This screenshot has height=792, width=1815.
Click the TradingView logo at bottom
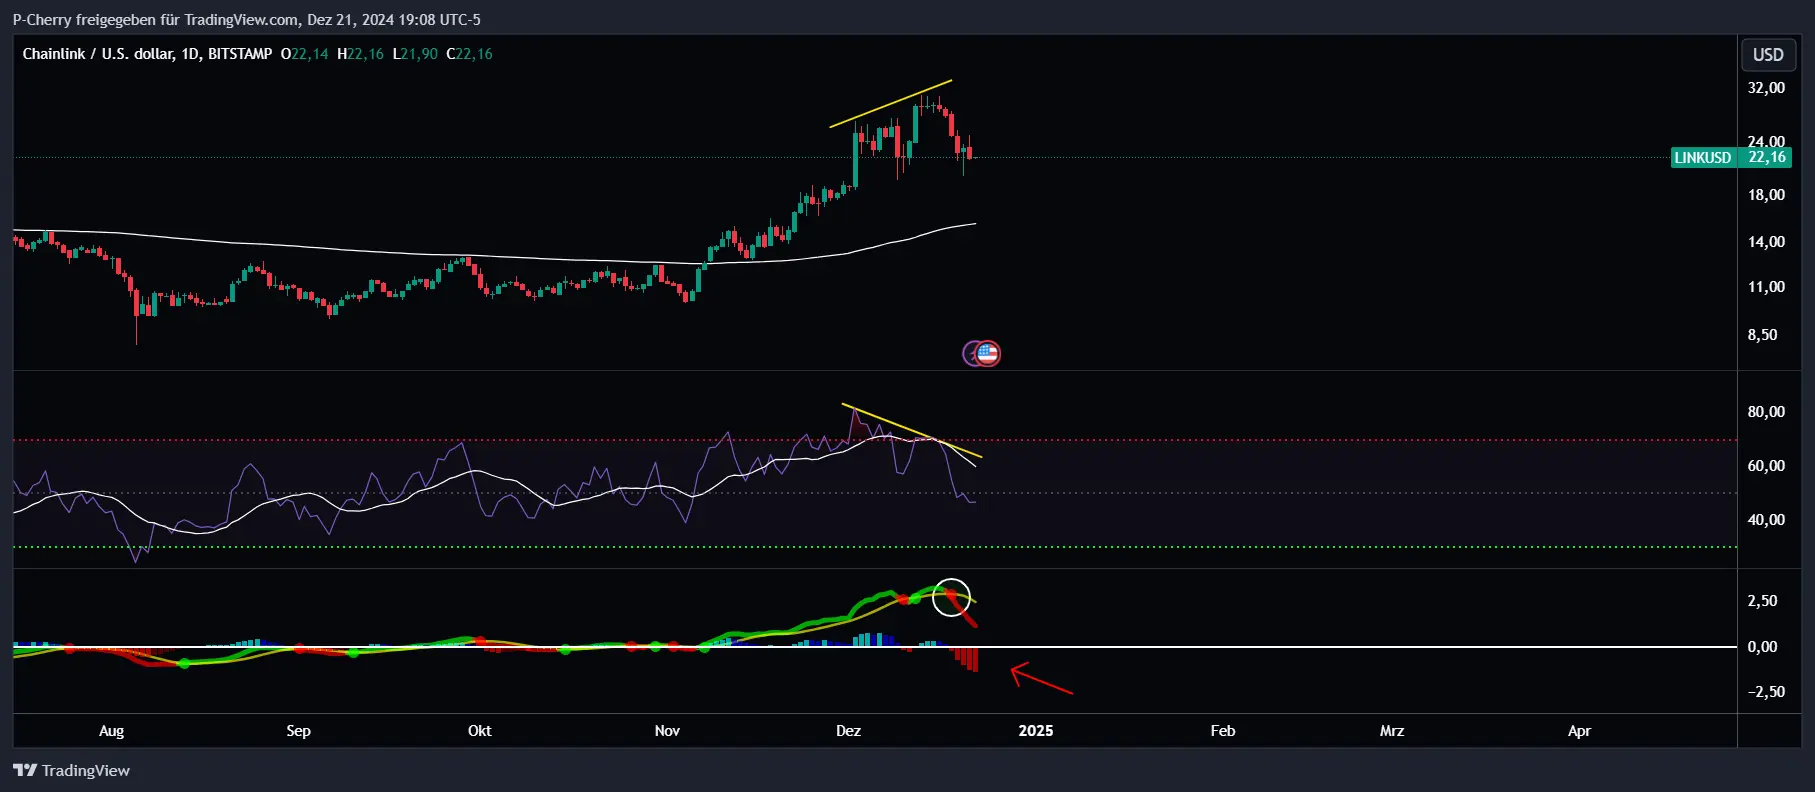click(71, 770)
